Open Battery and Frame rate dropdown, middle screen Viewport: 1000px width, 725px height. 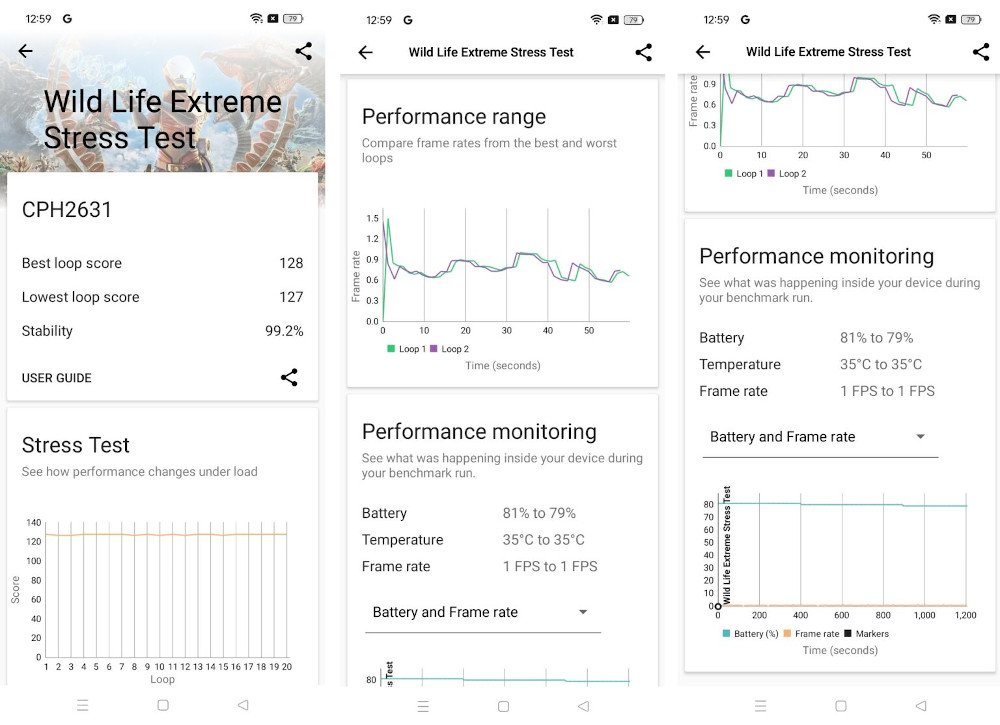482,612
